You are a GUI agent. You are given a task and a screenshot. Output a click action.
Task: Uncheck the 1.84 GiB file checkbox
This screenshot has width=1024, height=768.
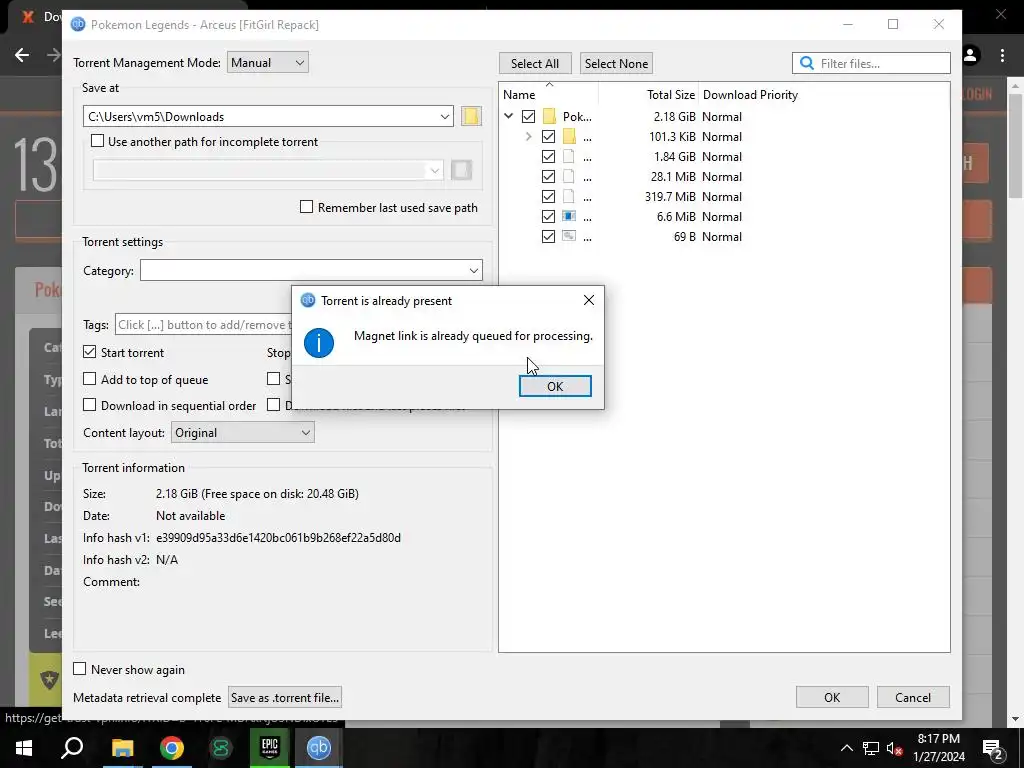coord(549,157)
